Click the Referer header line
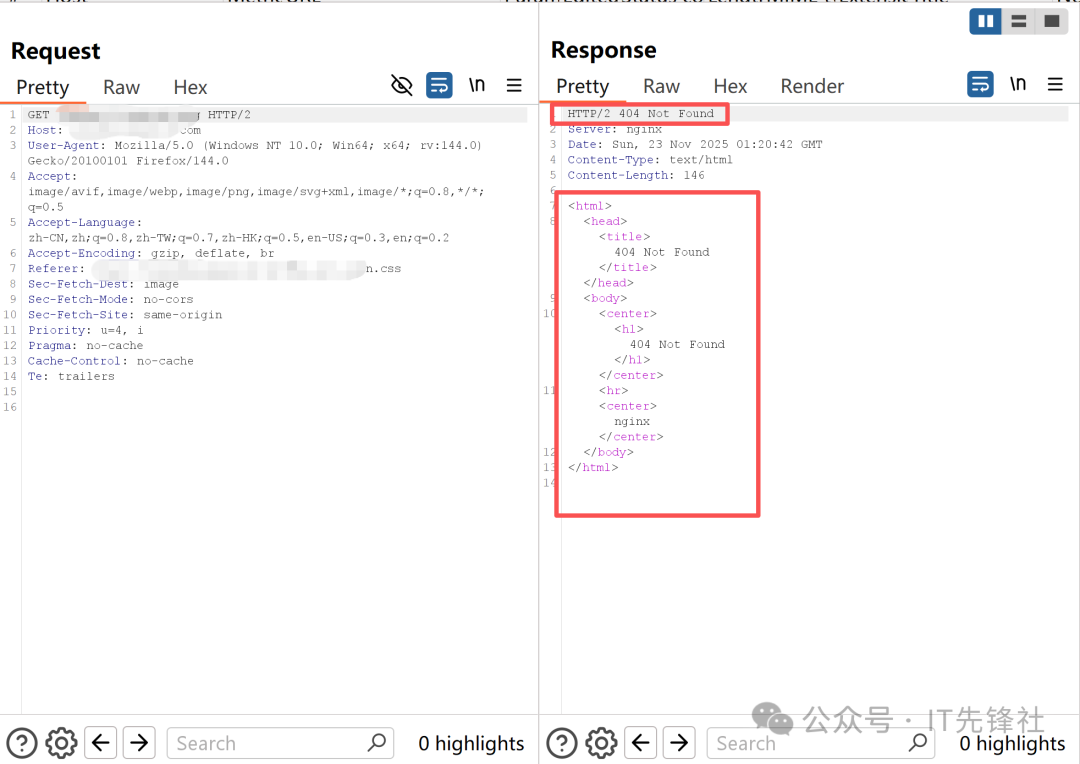 coord(214,269)
